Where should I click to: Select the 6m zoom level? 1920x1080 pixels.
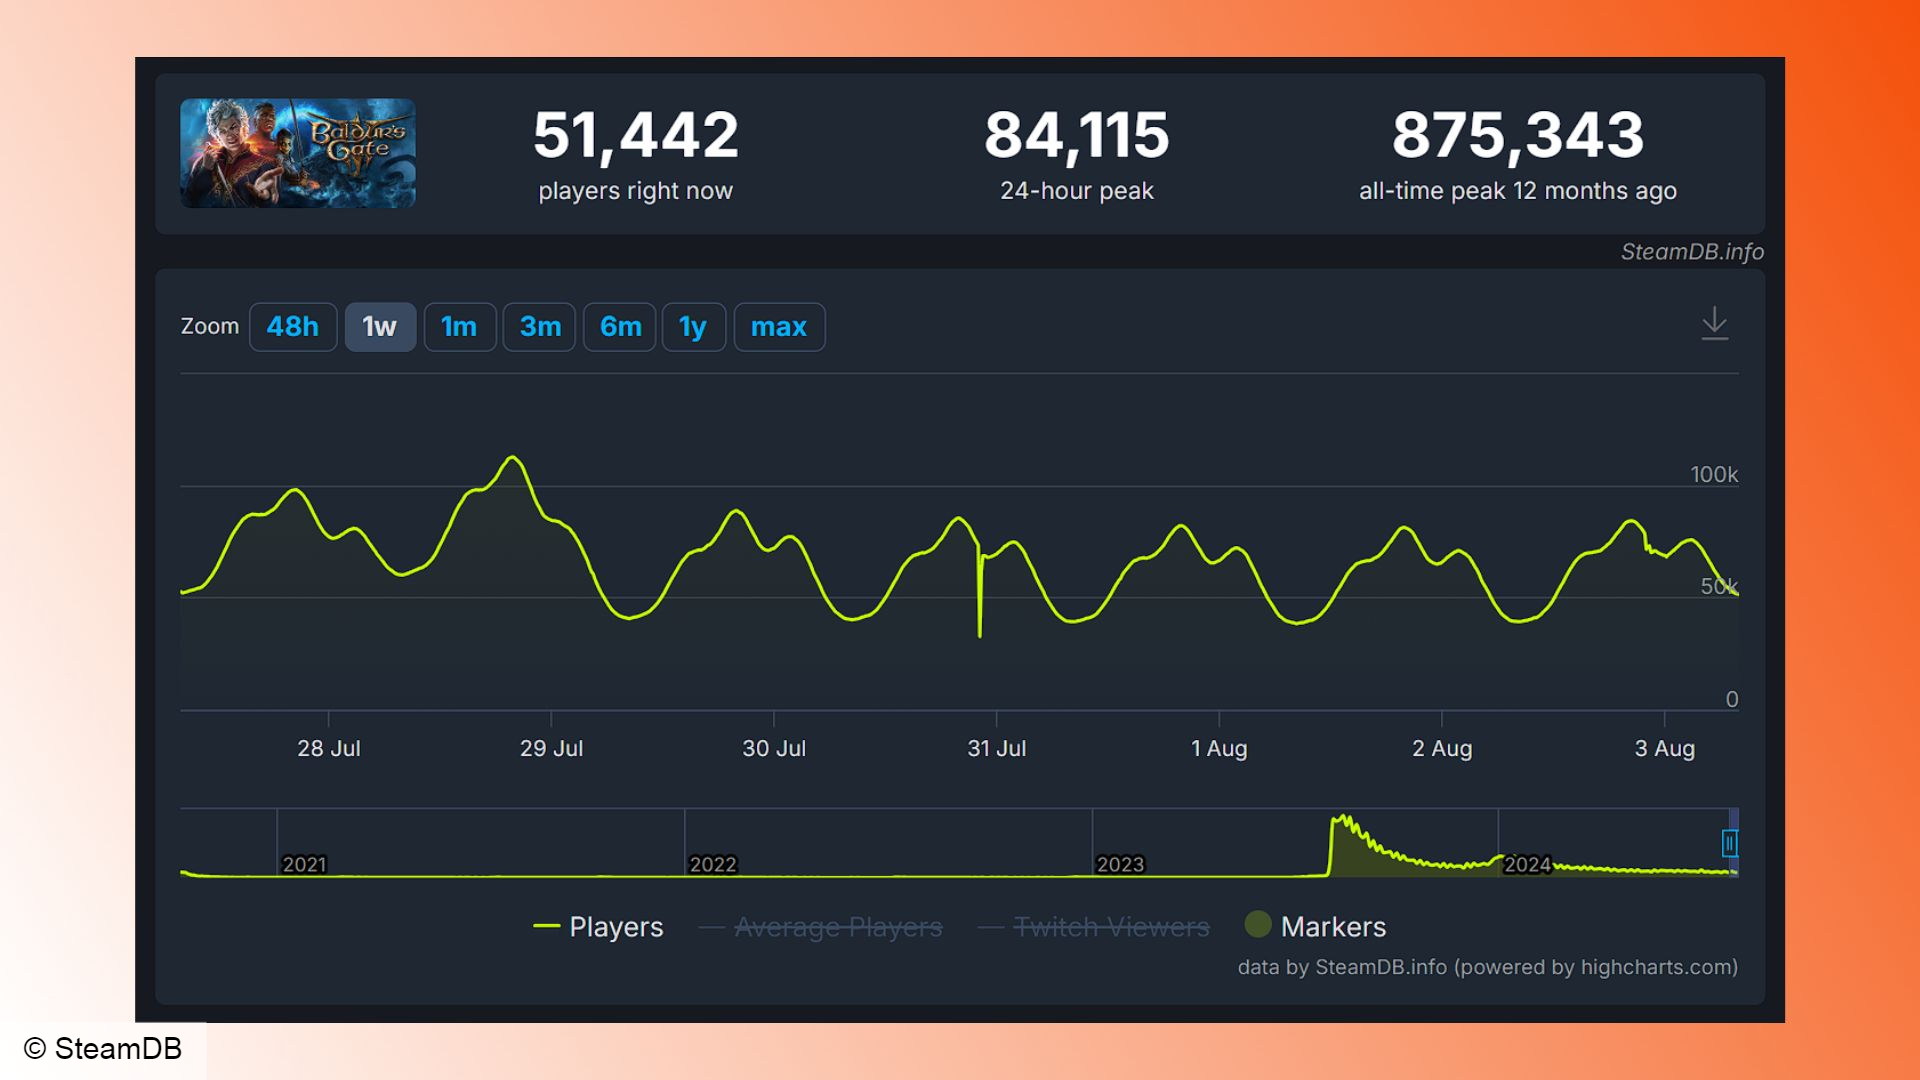coord(616,327)
